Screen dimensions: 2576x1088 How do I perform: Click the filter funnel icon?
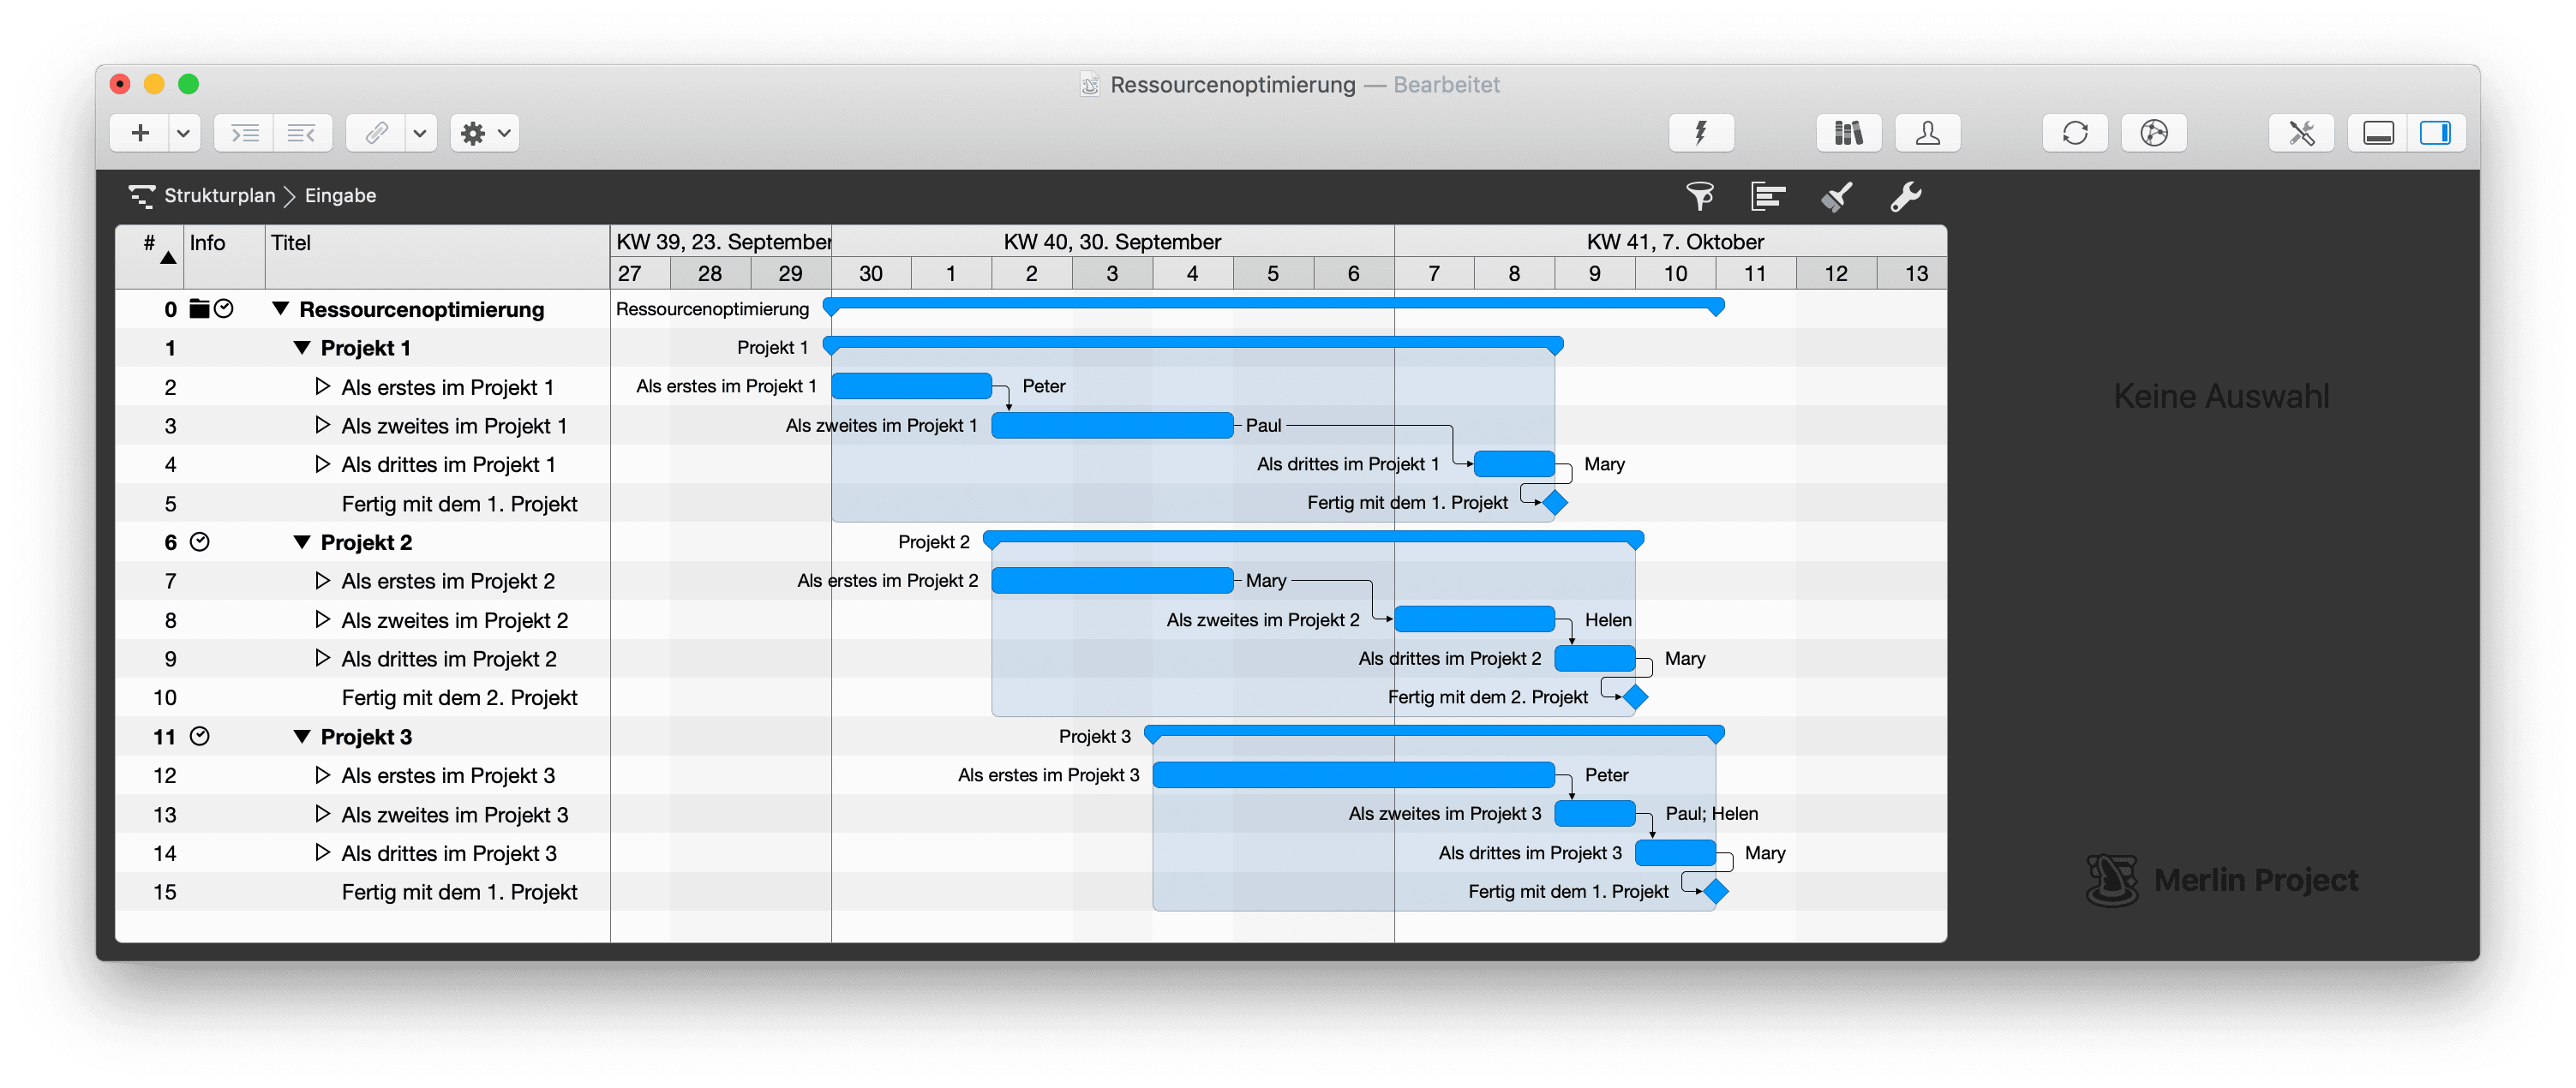pyautogui.click(x=1700, y=196)
